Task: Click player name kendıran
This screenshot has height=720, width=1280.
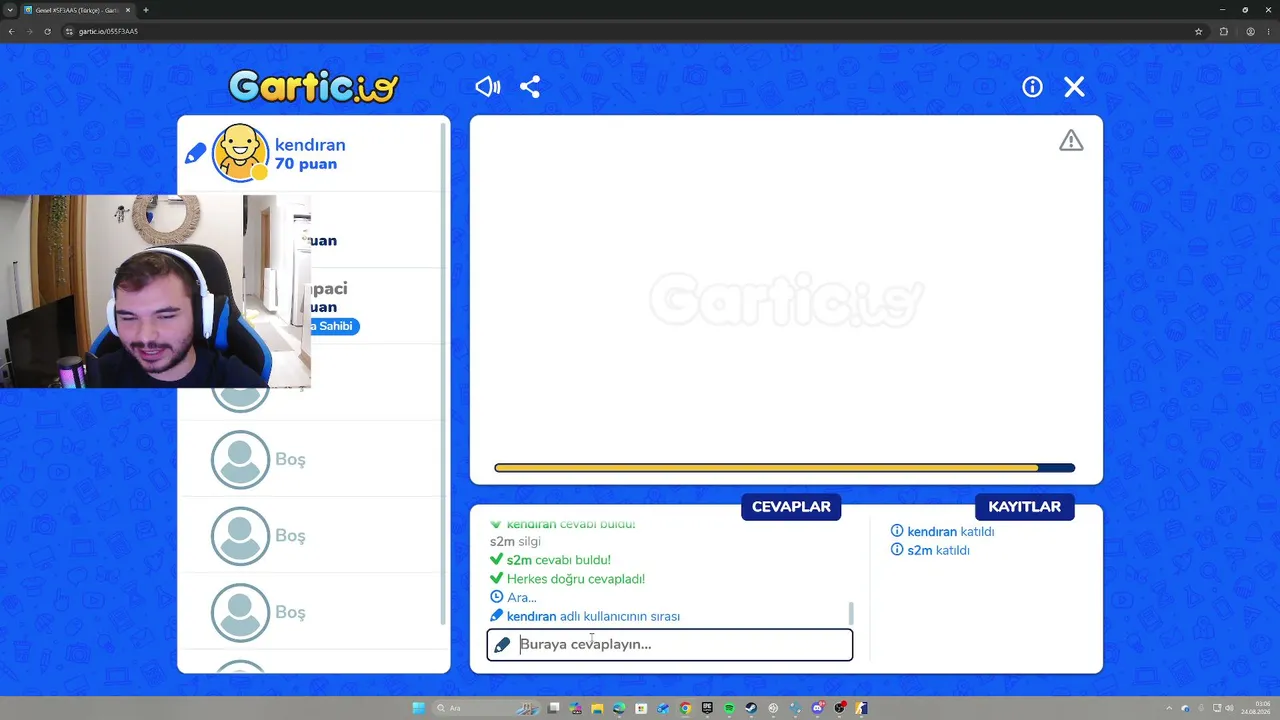Action: pyautogui.click(x=310, y=145)
